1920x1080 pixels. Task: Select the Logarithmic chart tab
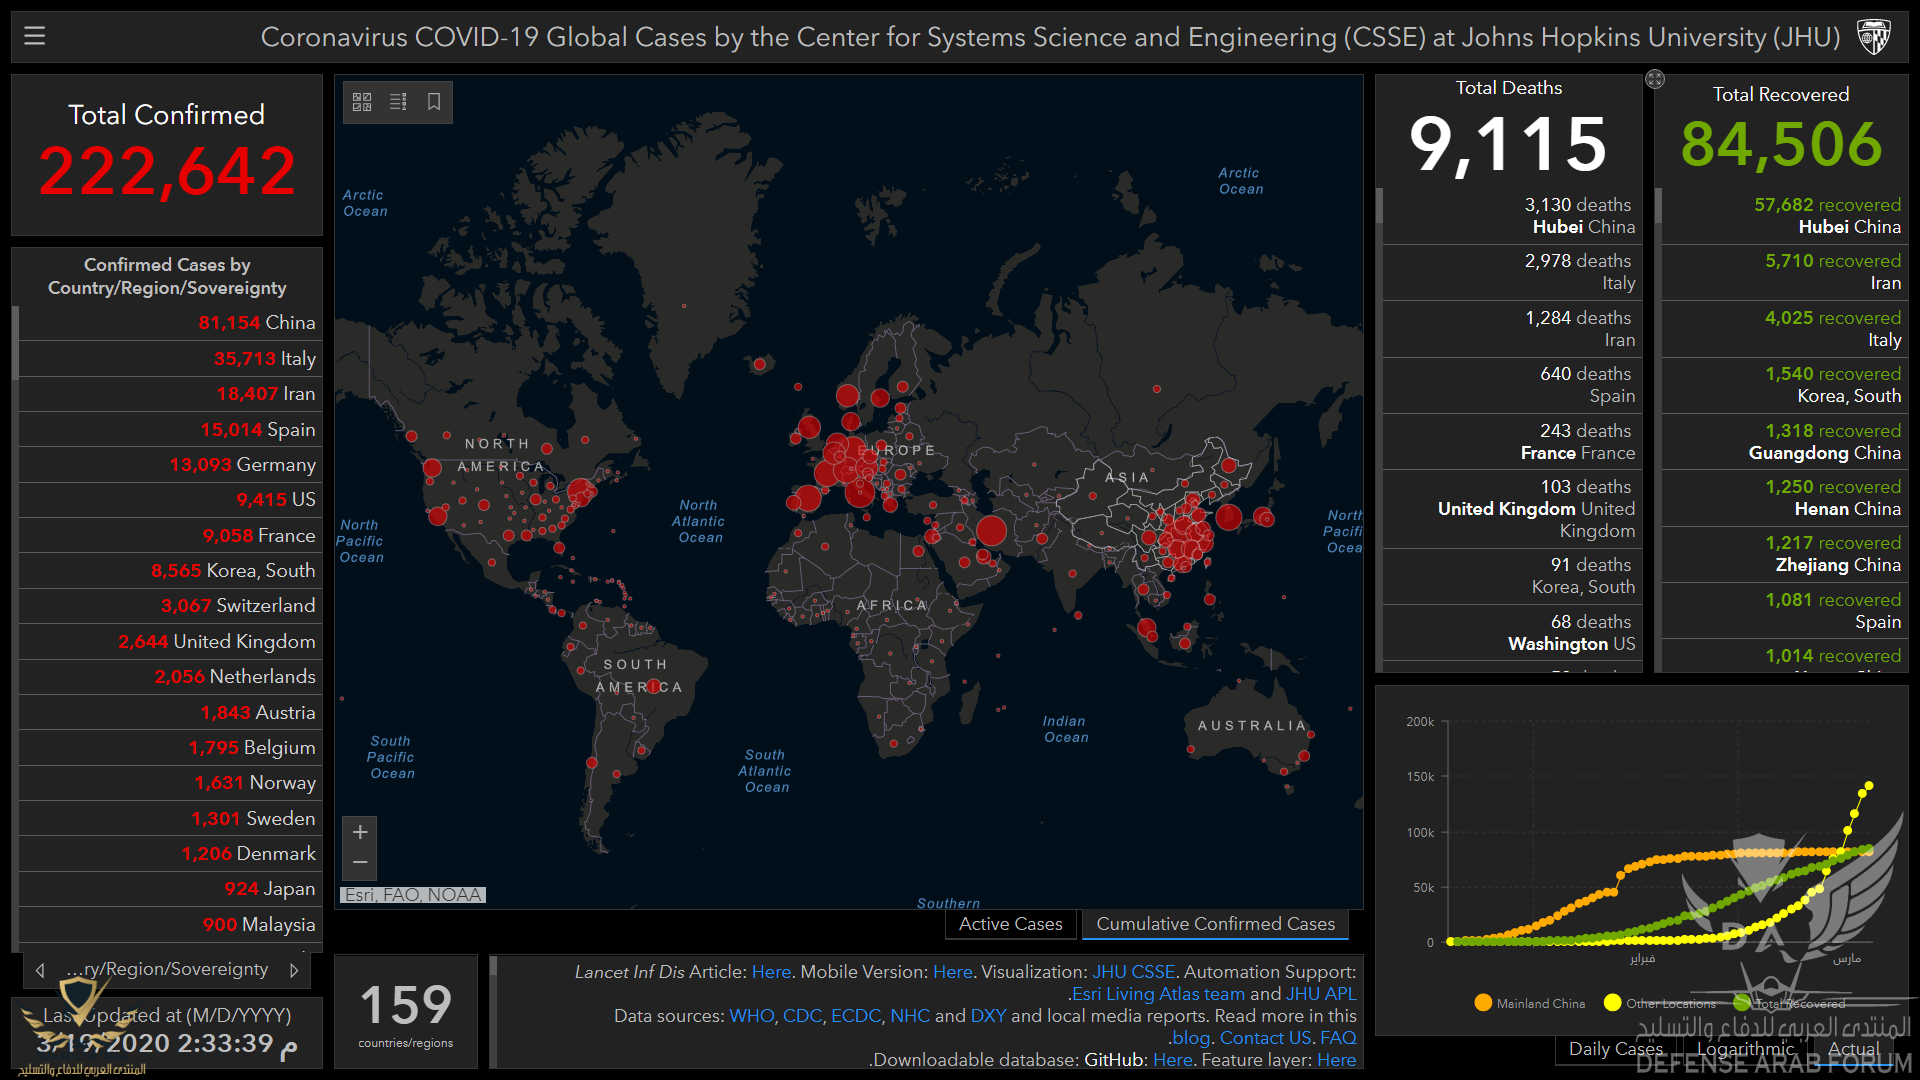tap(1745, 1049)
